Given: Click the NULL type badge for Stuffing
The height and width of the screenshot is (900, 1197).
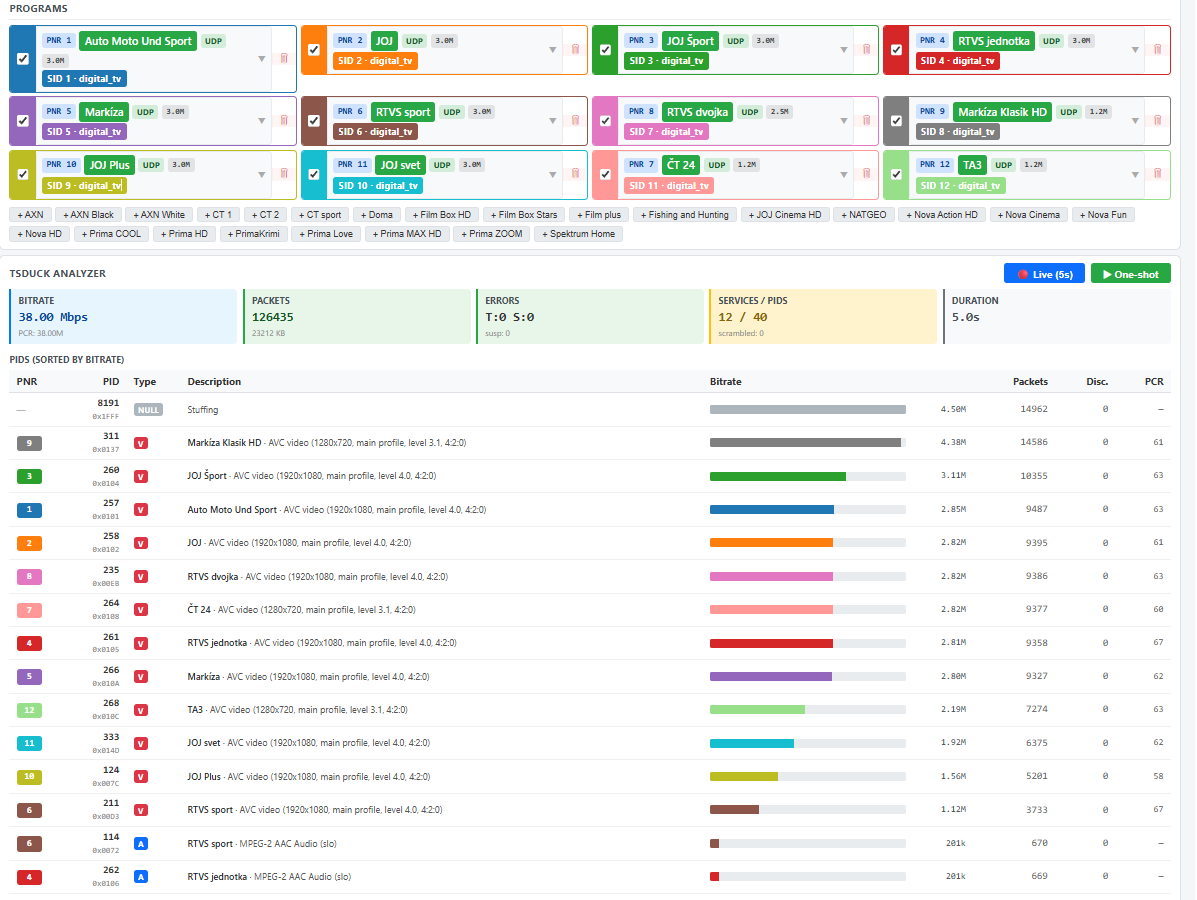Looking at the screenshot, I should click(148, 410).
